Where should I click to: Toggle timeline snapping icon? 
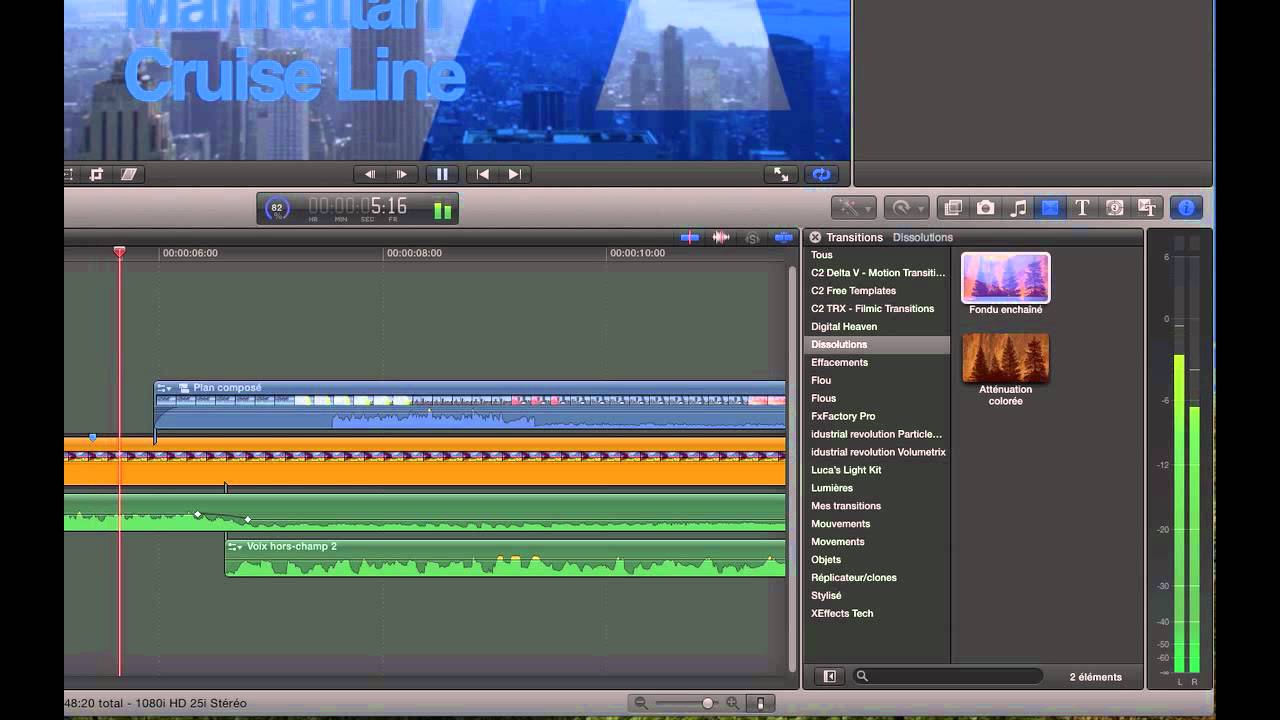click(x=784, y=237)
